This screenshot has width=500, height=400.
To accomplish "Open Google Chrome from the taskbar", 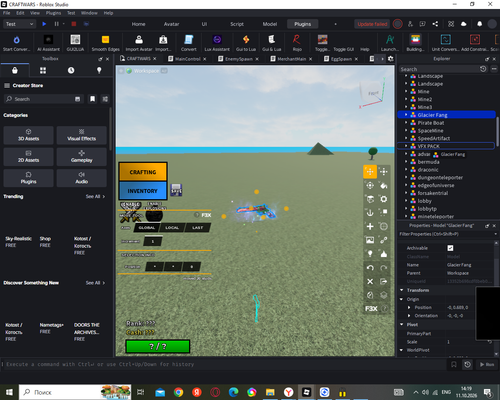I will pos(178,392).
